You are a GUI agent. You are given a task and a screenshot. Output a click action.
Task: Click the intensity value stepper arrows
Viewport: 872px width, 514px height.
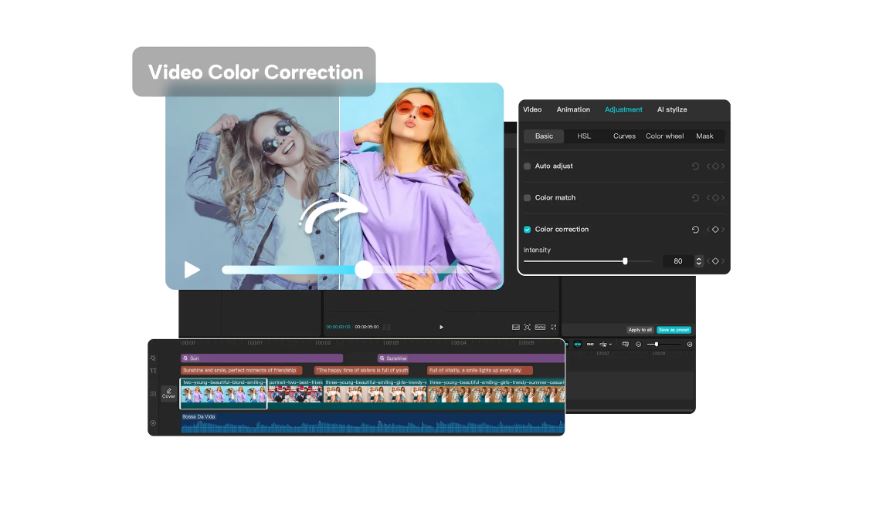pyautogui.click(x=698, y=261)
